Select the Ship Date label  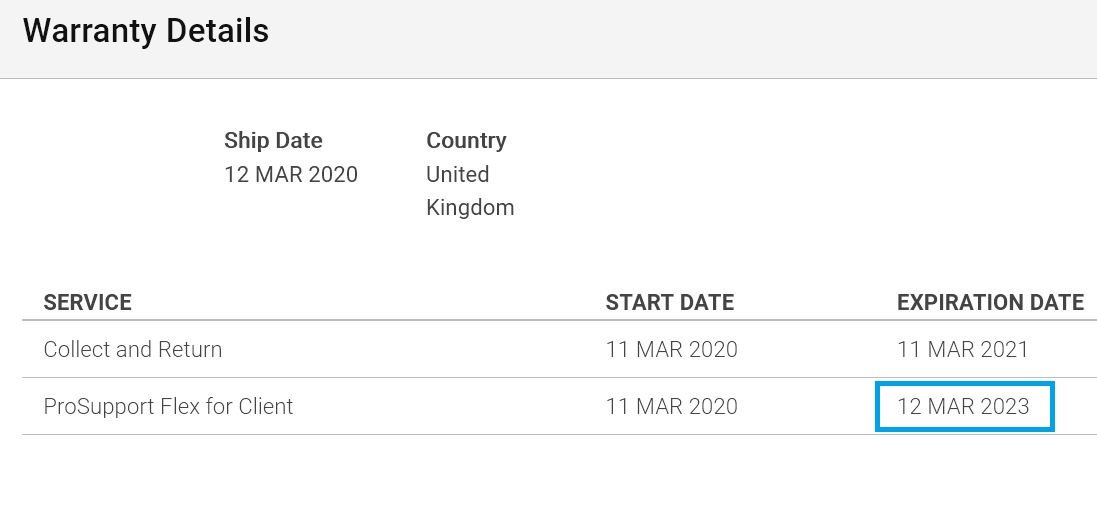[274, 141]
